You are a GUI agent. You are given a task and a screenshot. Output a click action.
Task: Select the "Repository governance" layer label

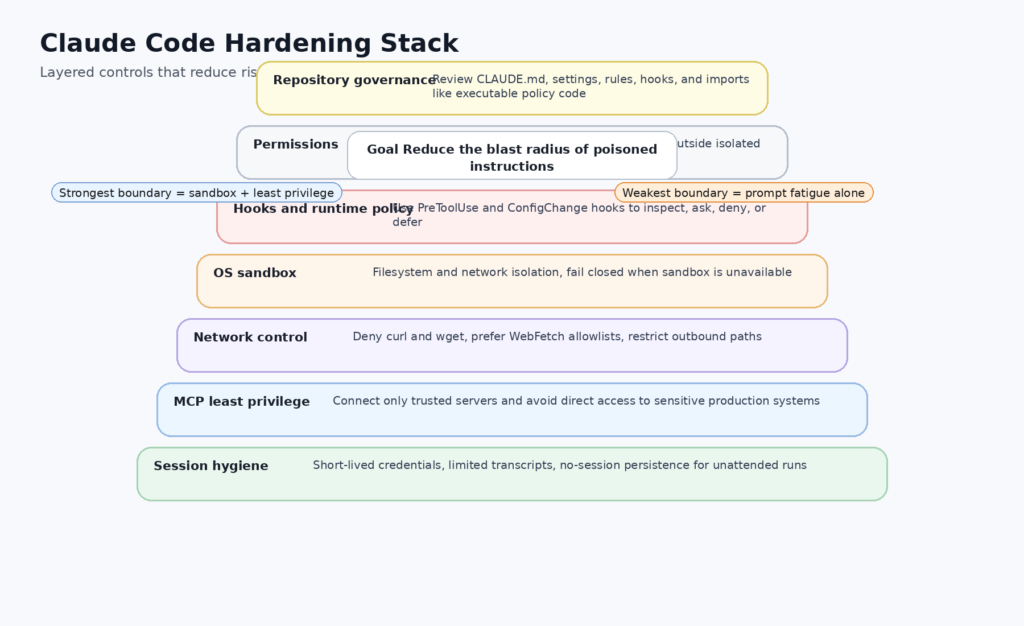[352, 80]
